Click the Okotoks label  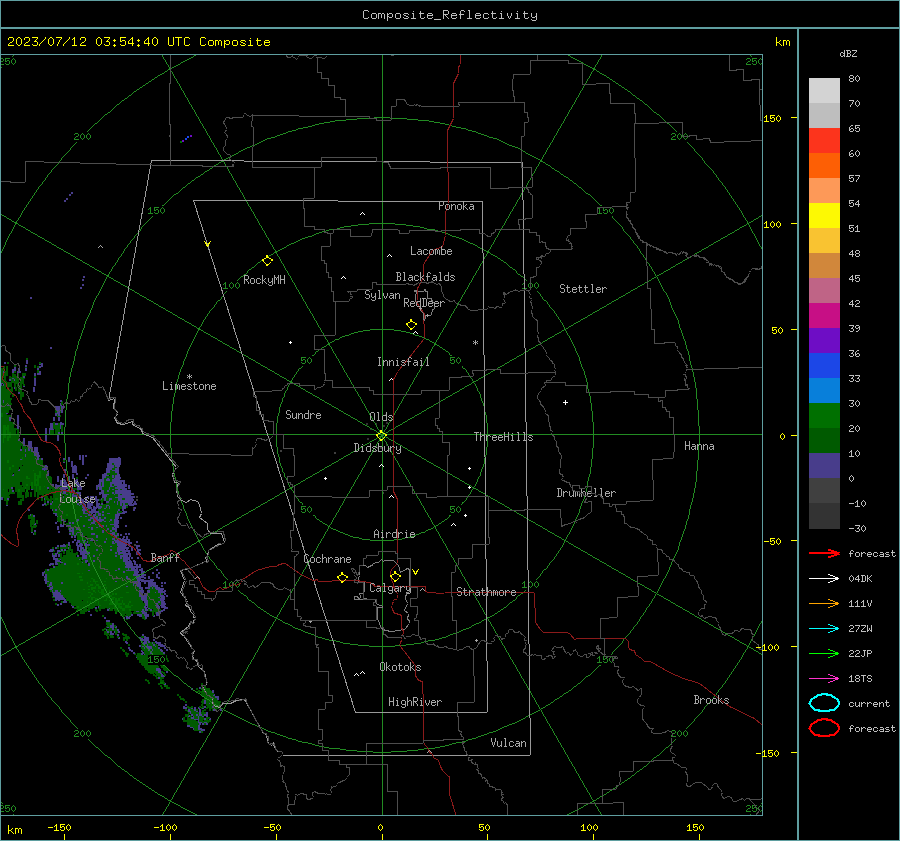coord(400,667)
